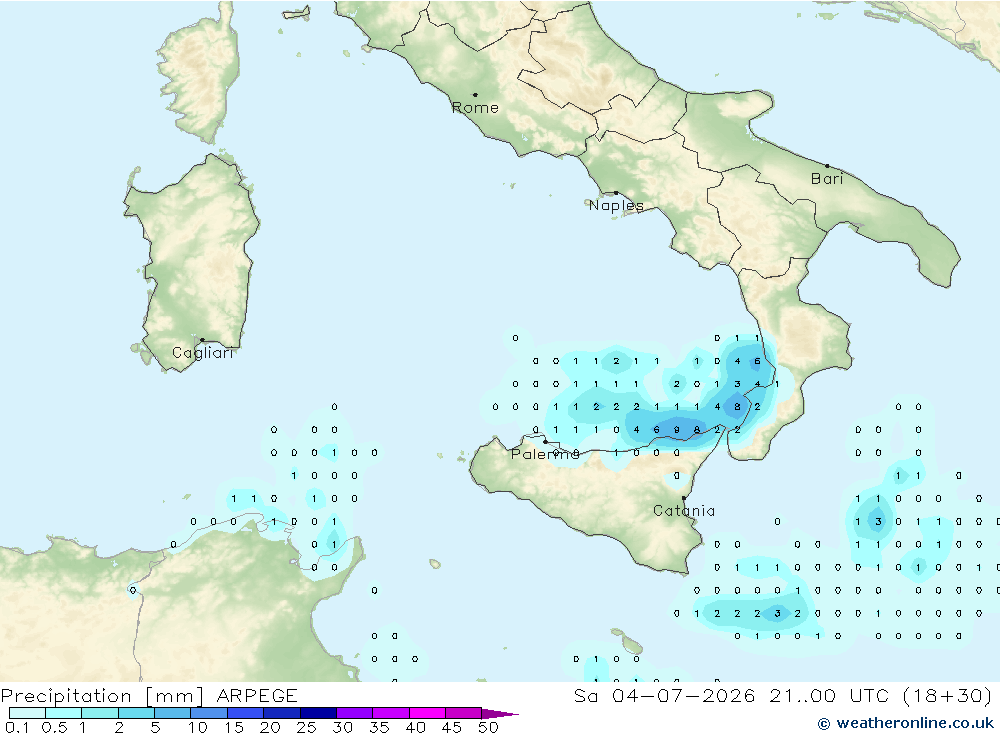Select the Naples city label

(616, 205)
